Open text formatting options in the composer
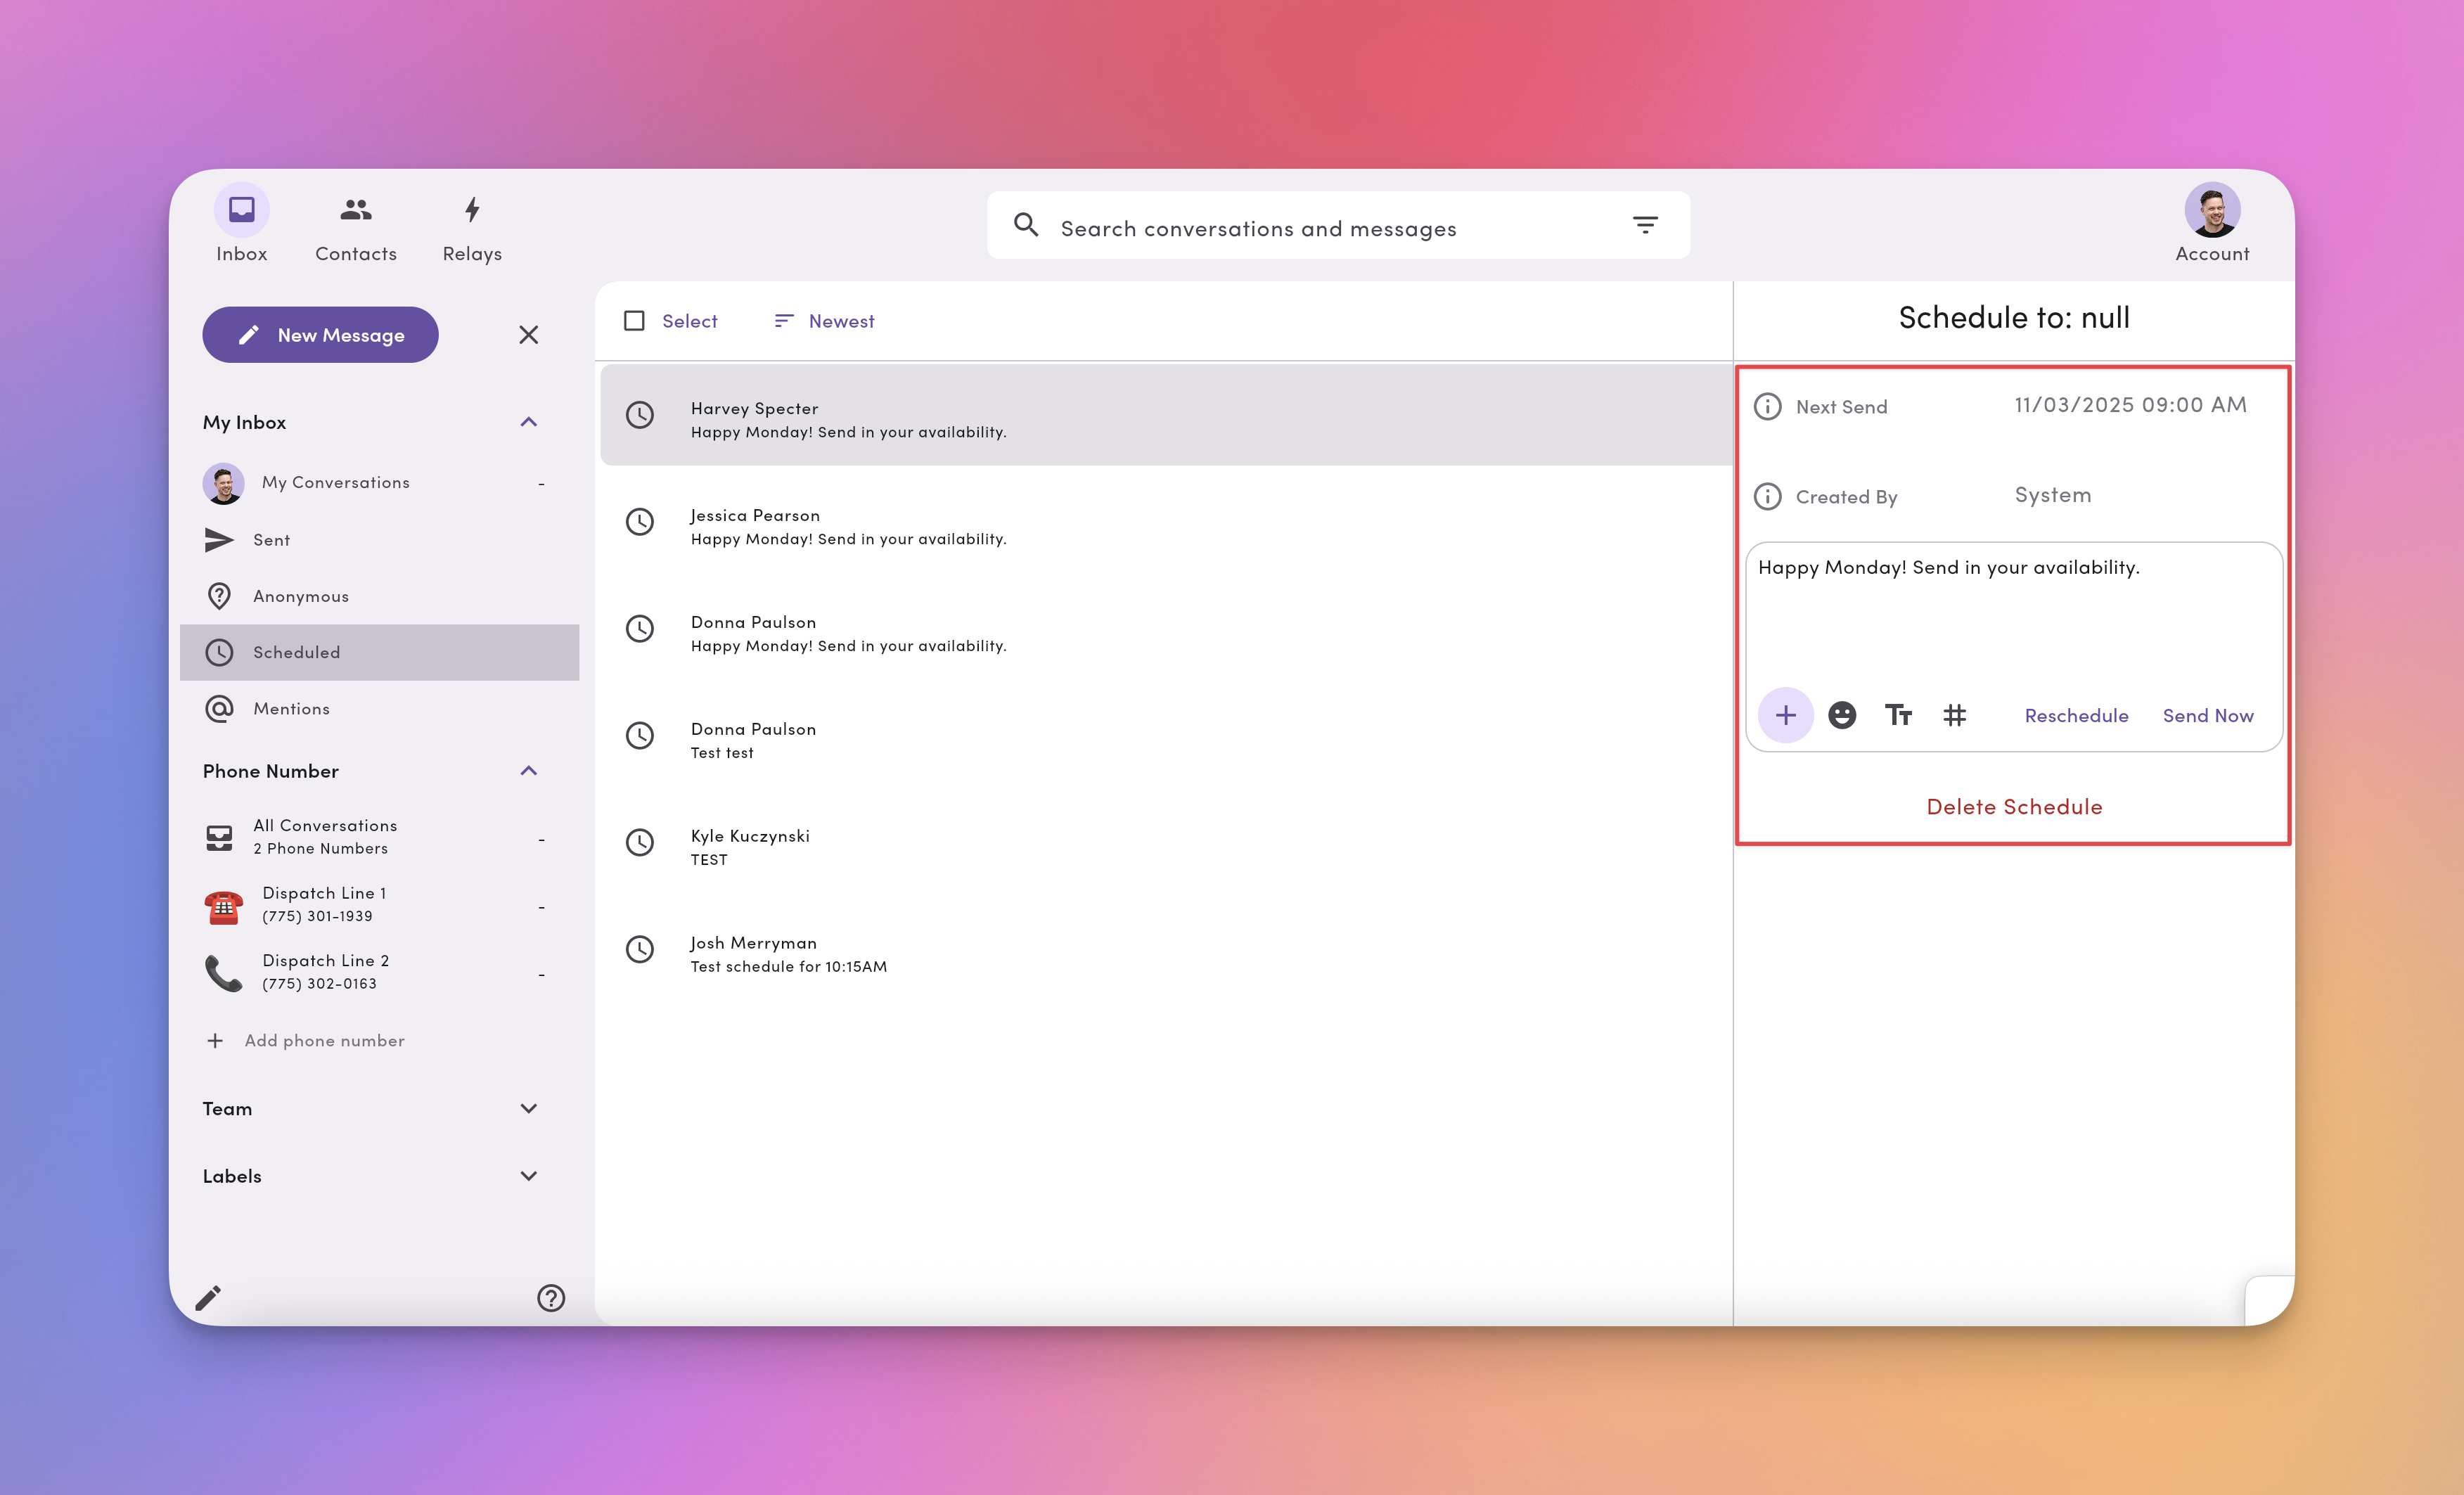2464x1495 pixels. (1897, 715)
